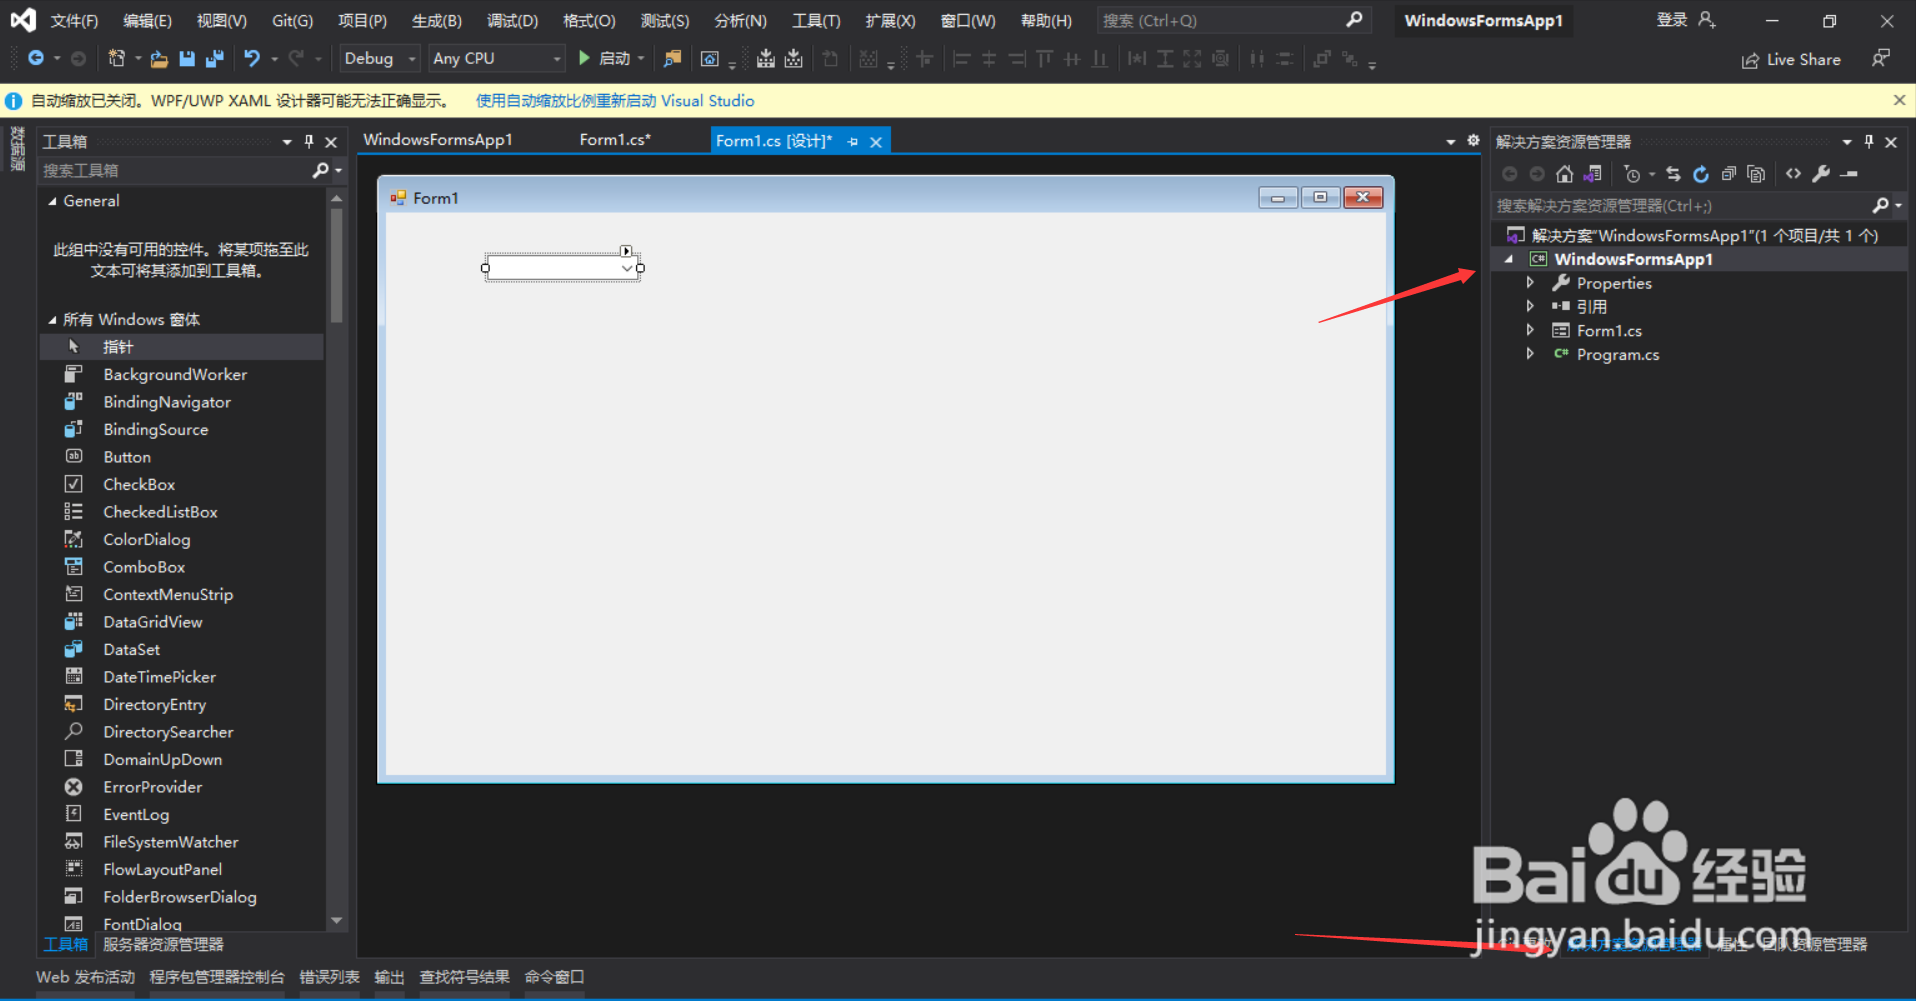The width and height of the screenshot is (1916, 1001).
Task: Toggle Preview Selected Items in Solution Explorer
Action: point(1756,173)
